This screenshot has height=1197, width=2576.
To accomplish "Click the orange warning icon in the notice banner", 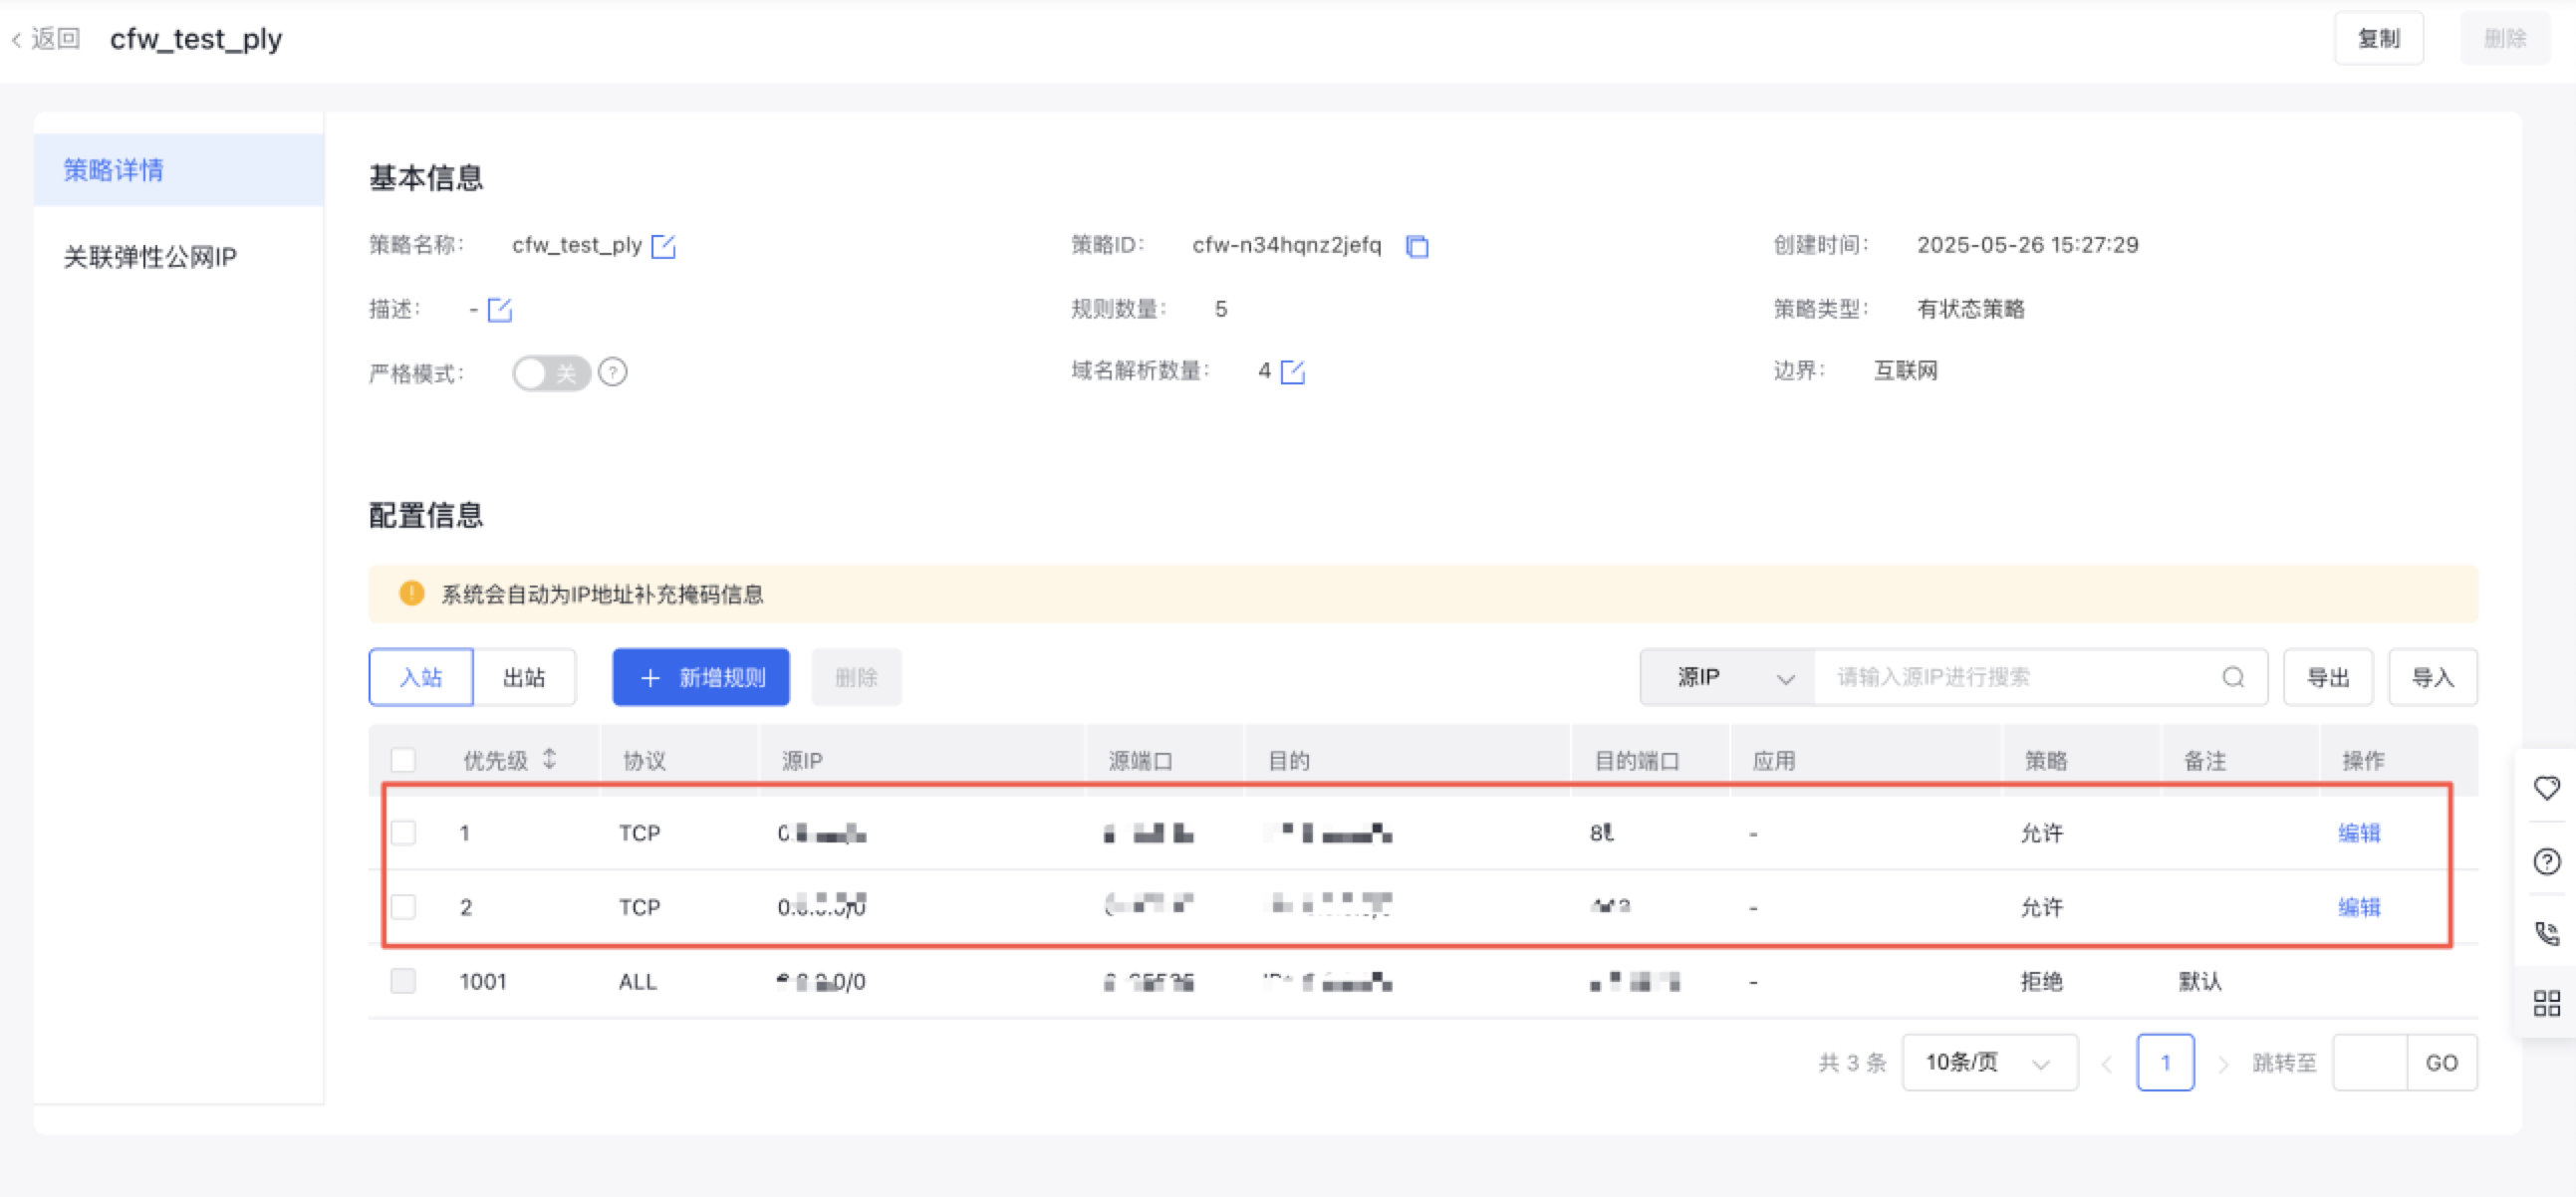I will (x=411, y=594).
